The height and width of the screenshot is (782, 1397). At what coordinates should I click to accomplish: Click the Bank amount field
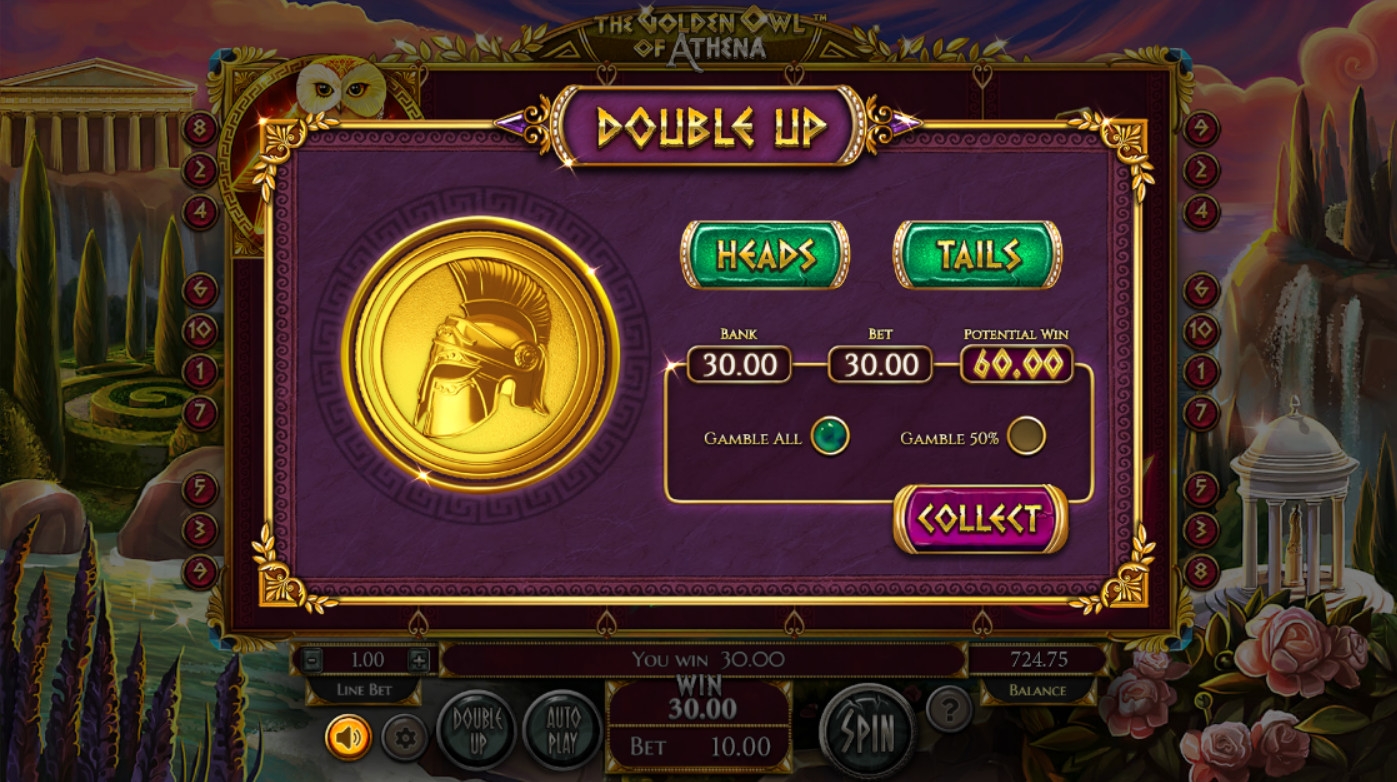pyautogui.click(x=739, y=365)
